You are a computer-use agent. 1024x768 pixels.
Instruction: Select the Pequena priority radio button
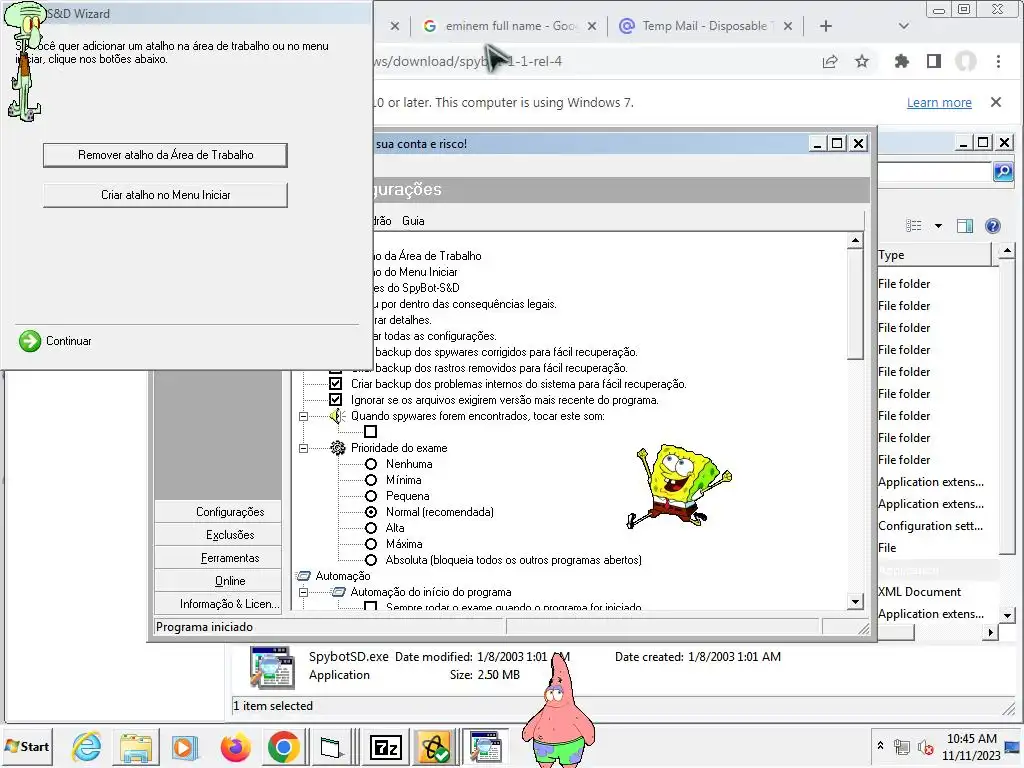click(371, 496)
